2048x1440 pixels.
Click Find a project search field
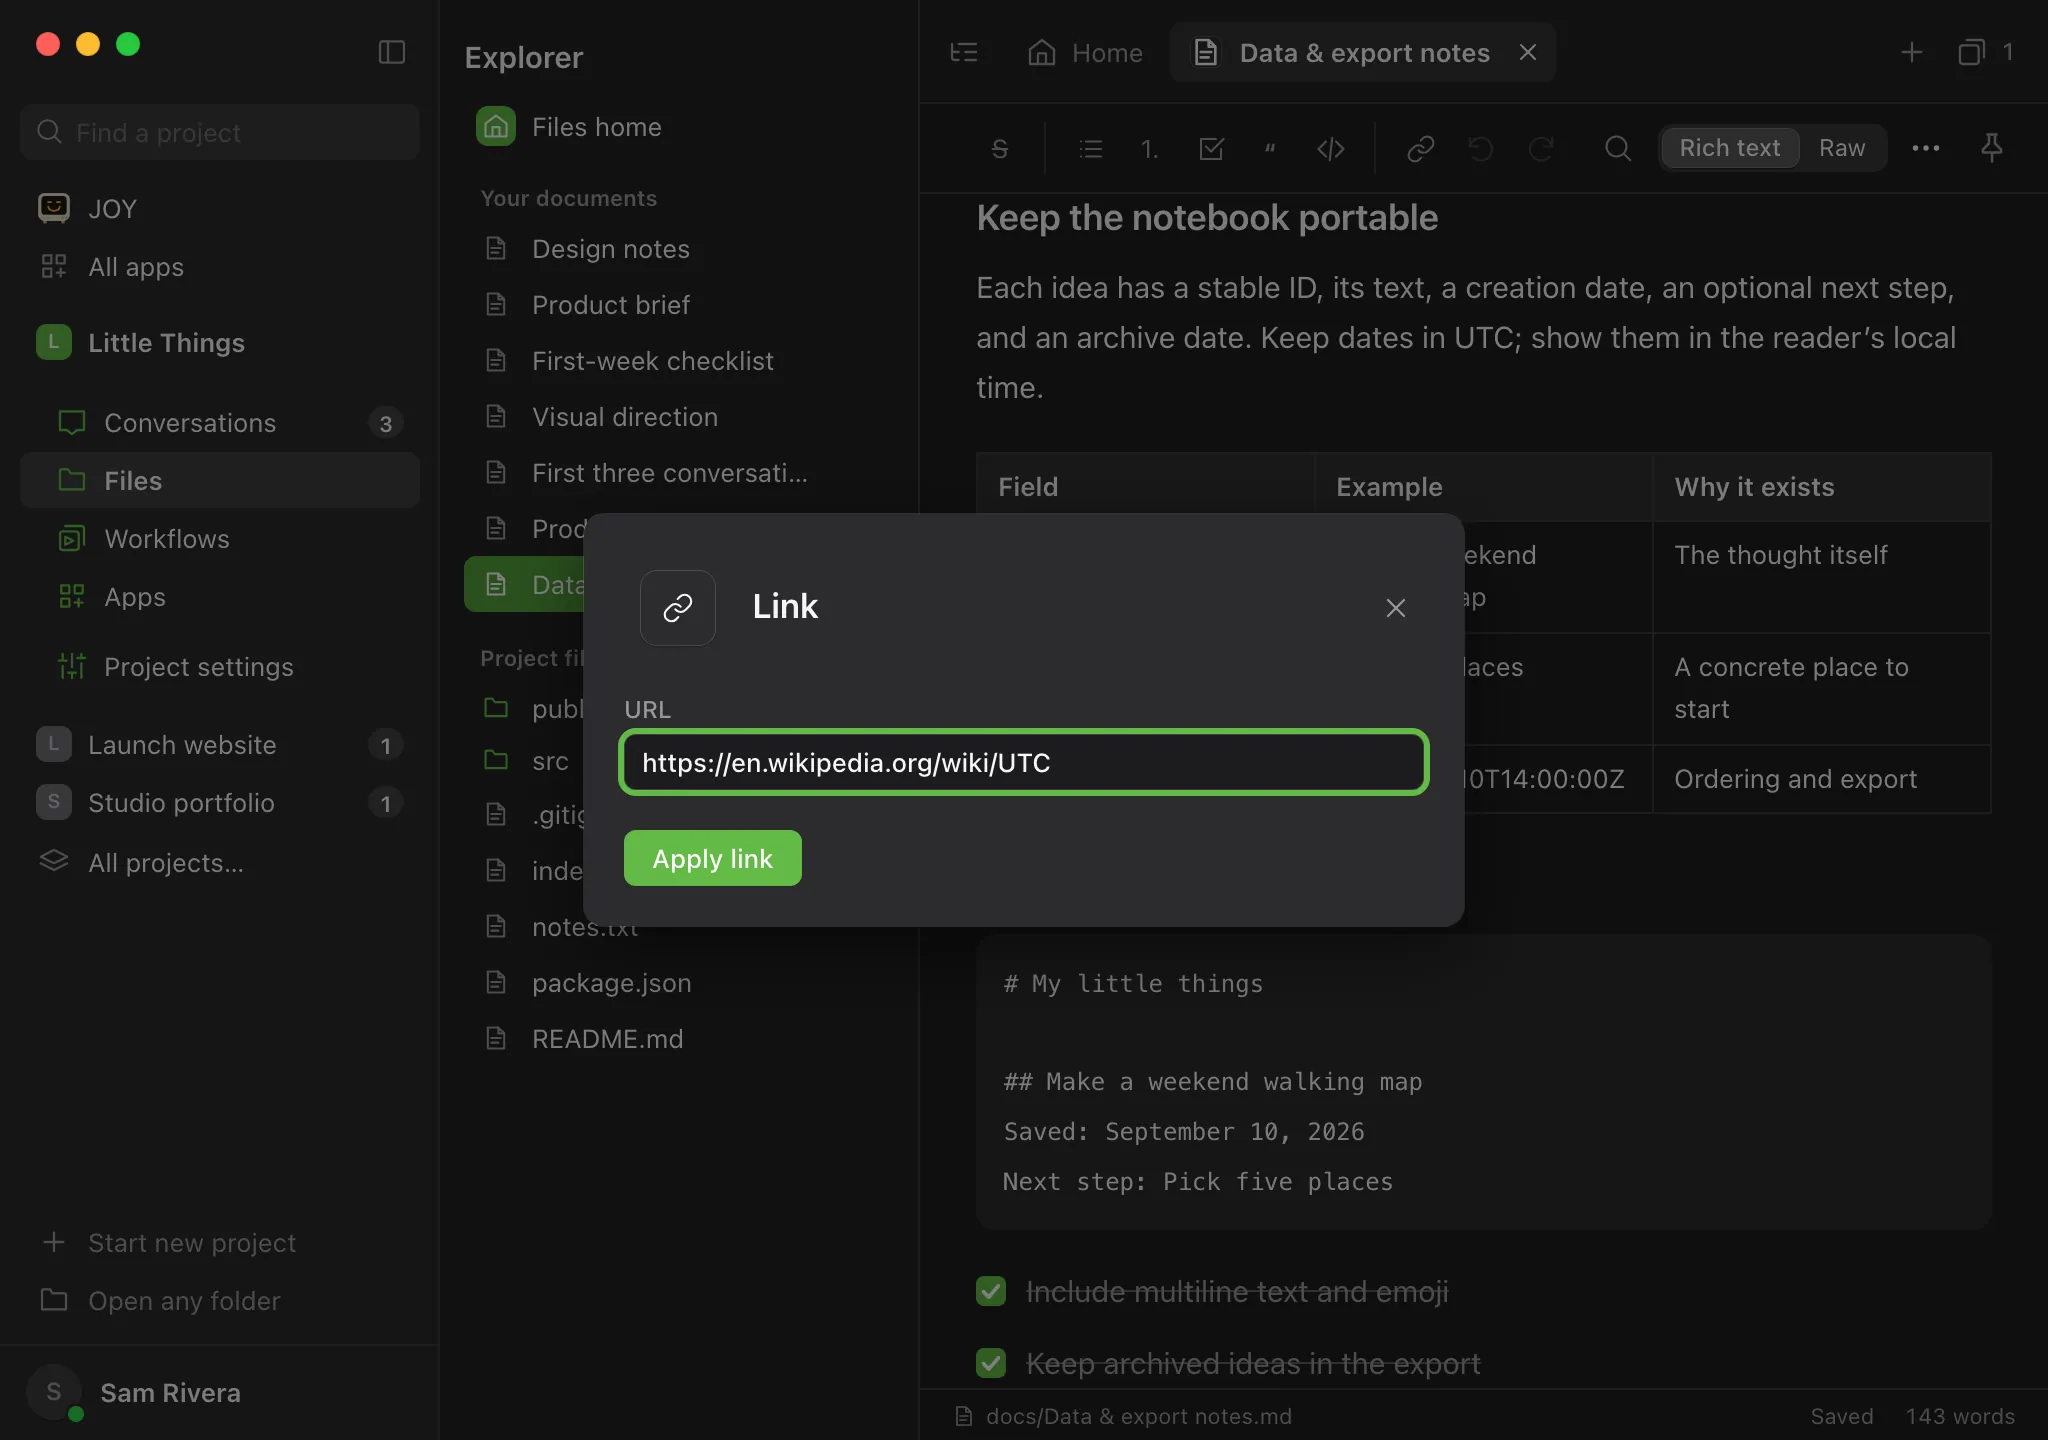click(x=220, y=132)
